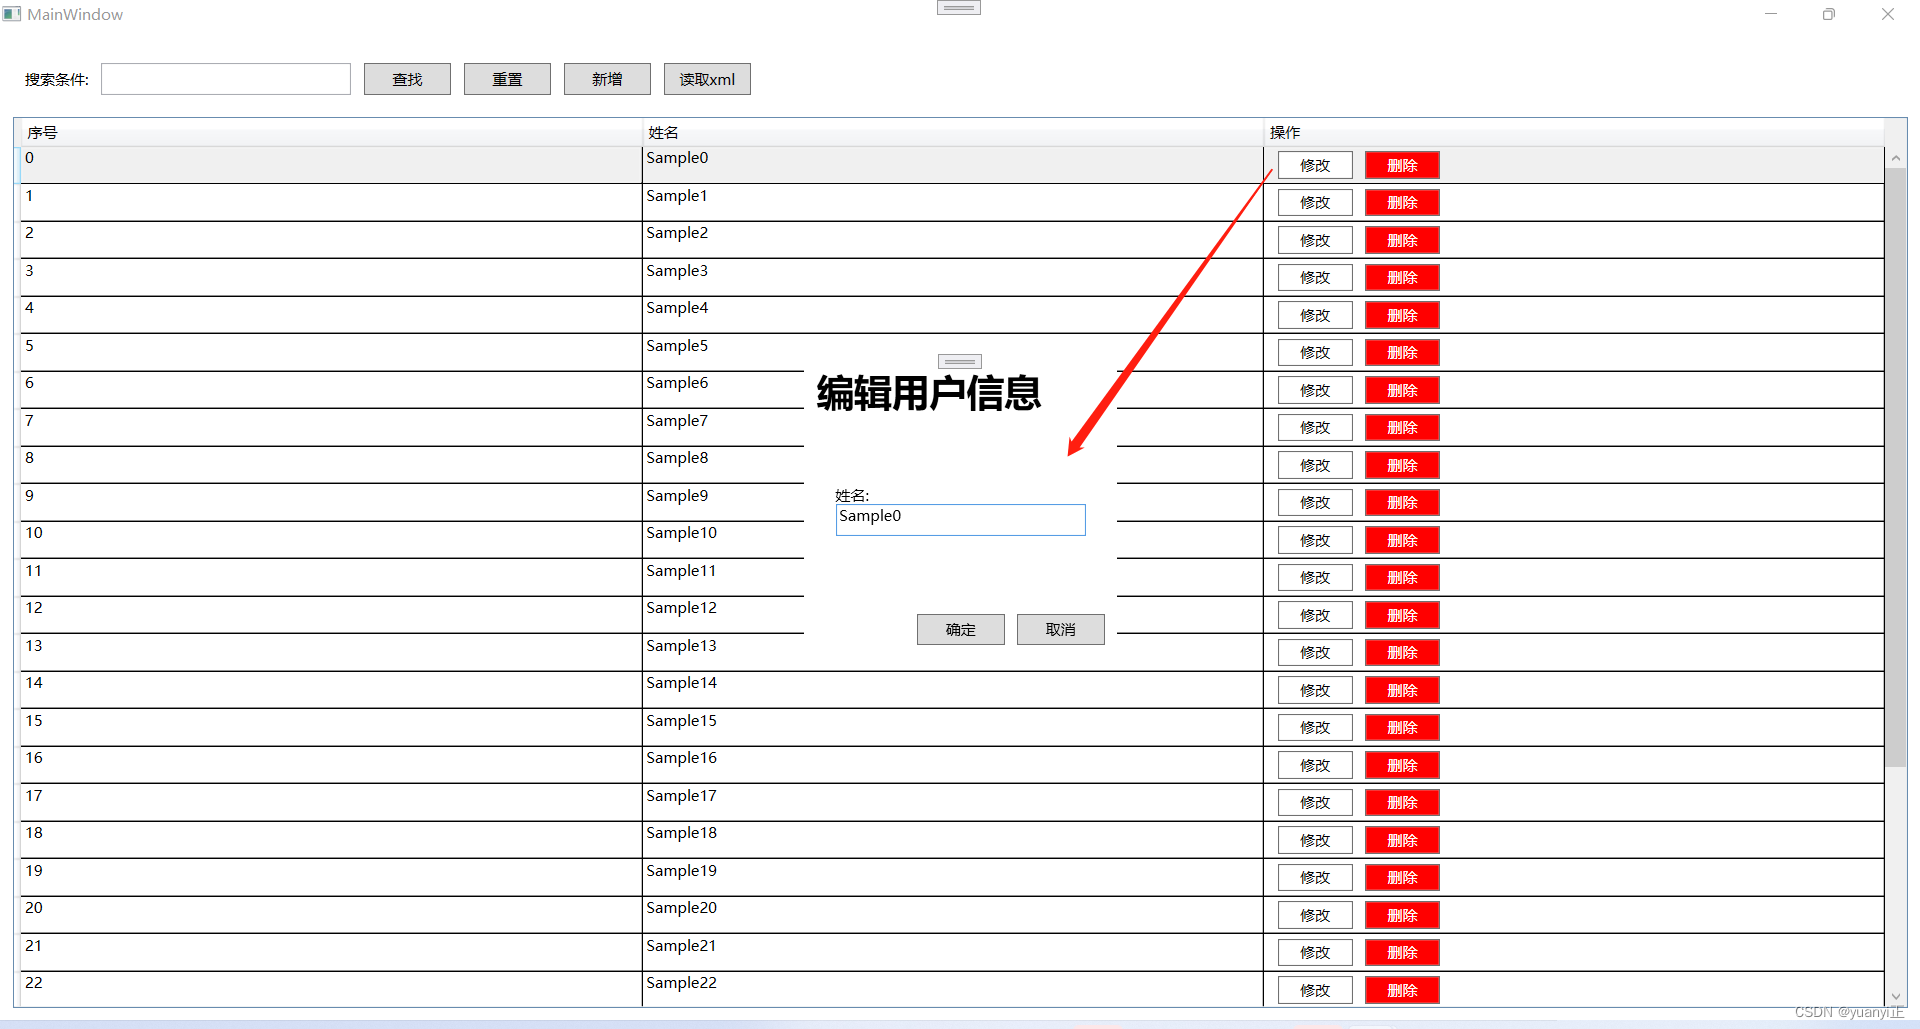Click 取消 in the edit user dialog

click(x=1061, y=629)
